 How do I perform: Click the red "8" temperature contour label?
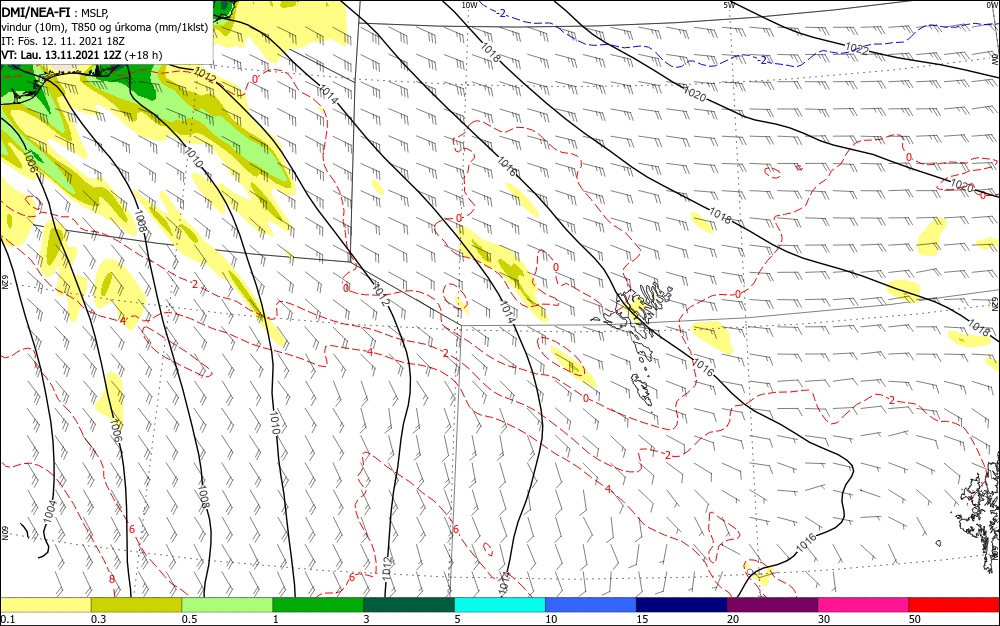click(112, 579)
